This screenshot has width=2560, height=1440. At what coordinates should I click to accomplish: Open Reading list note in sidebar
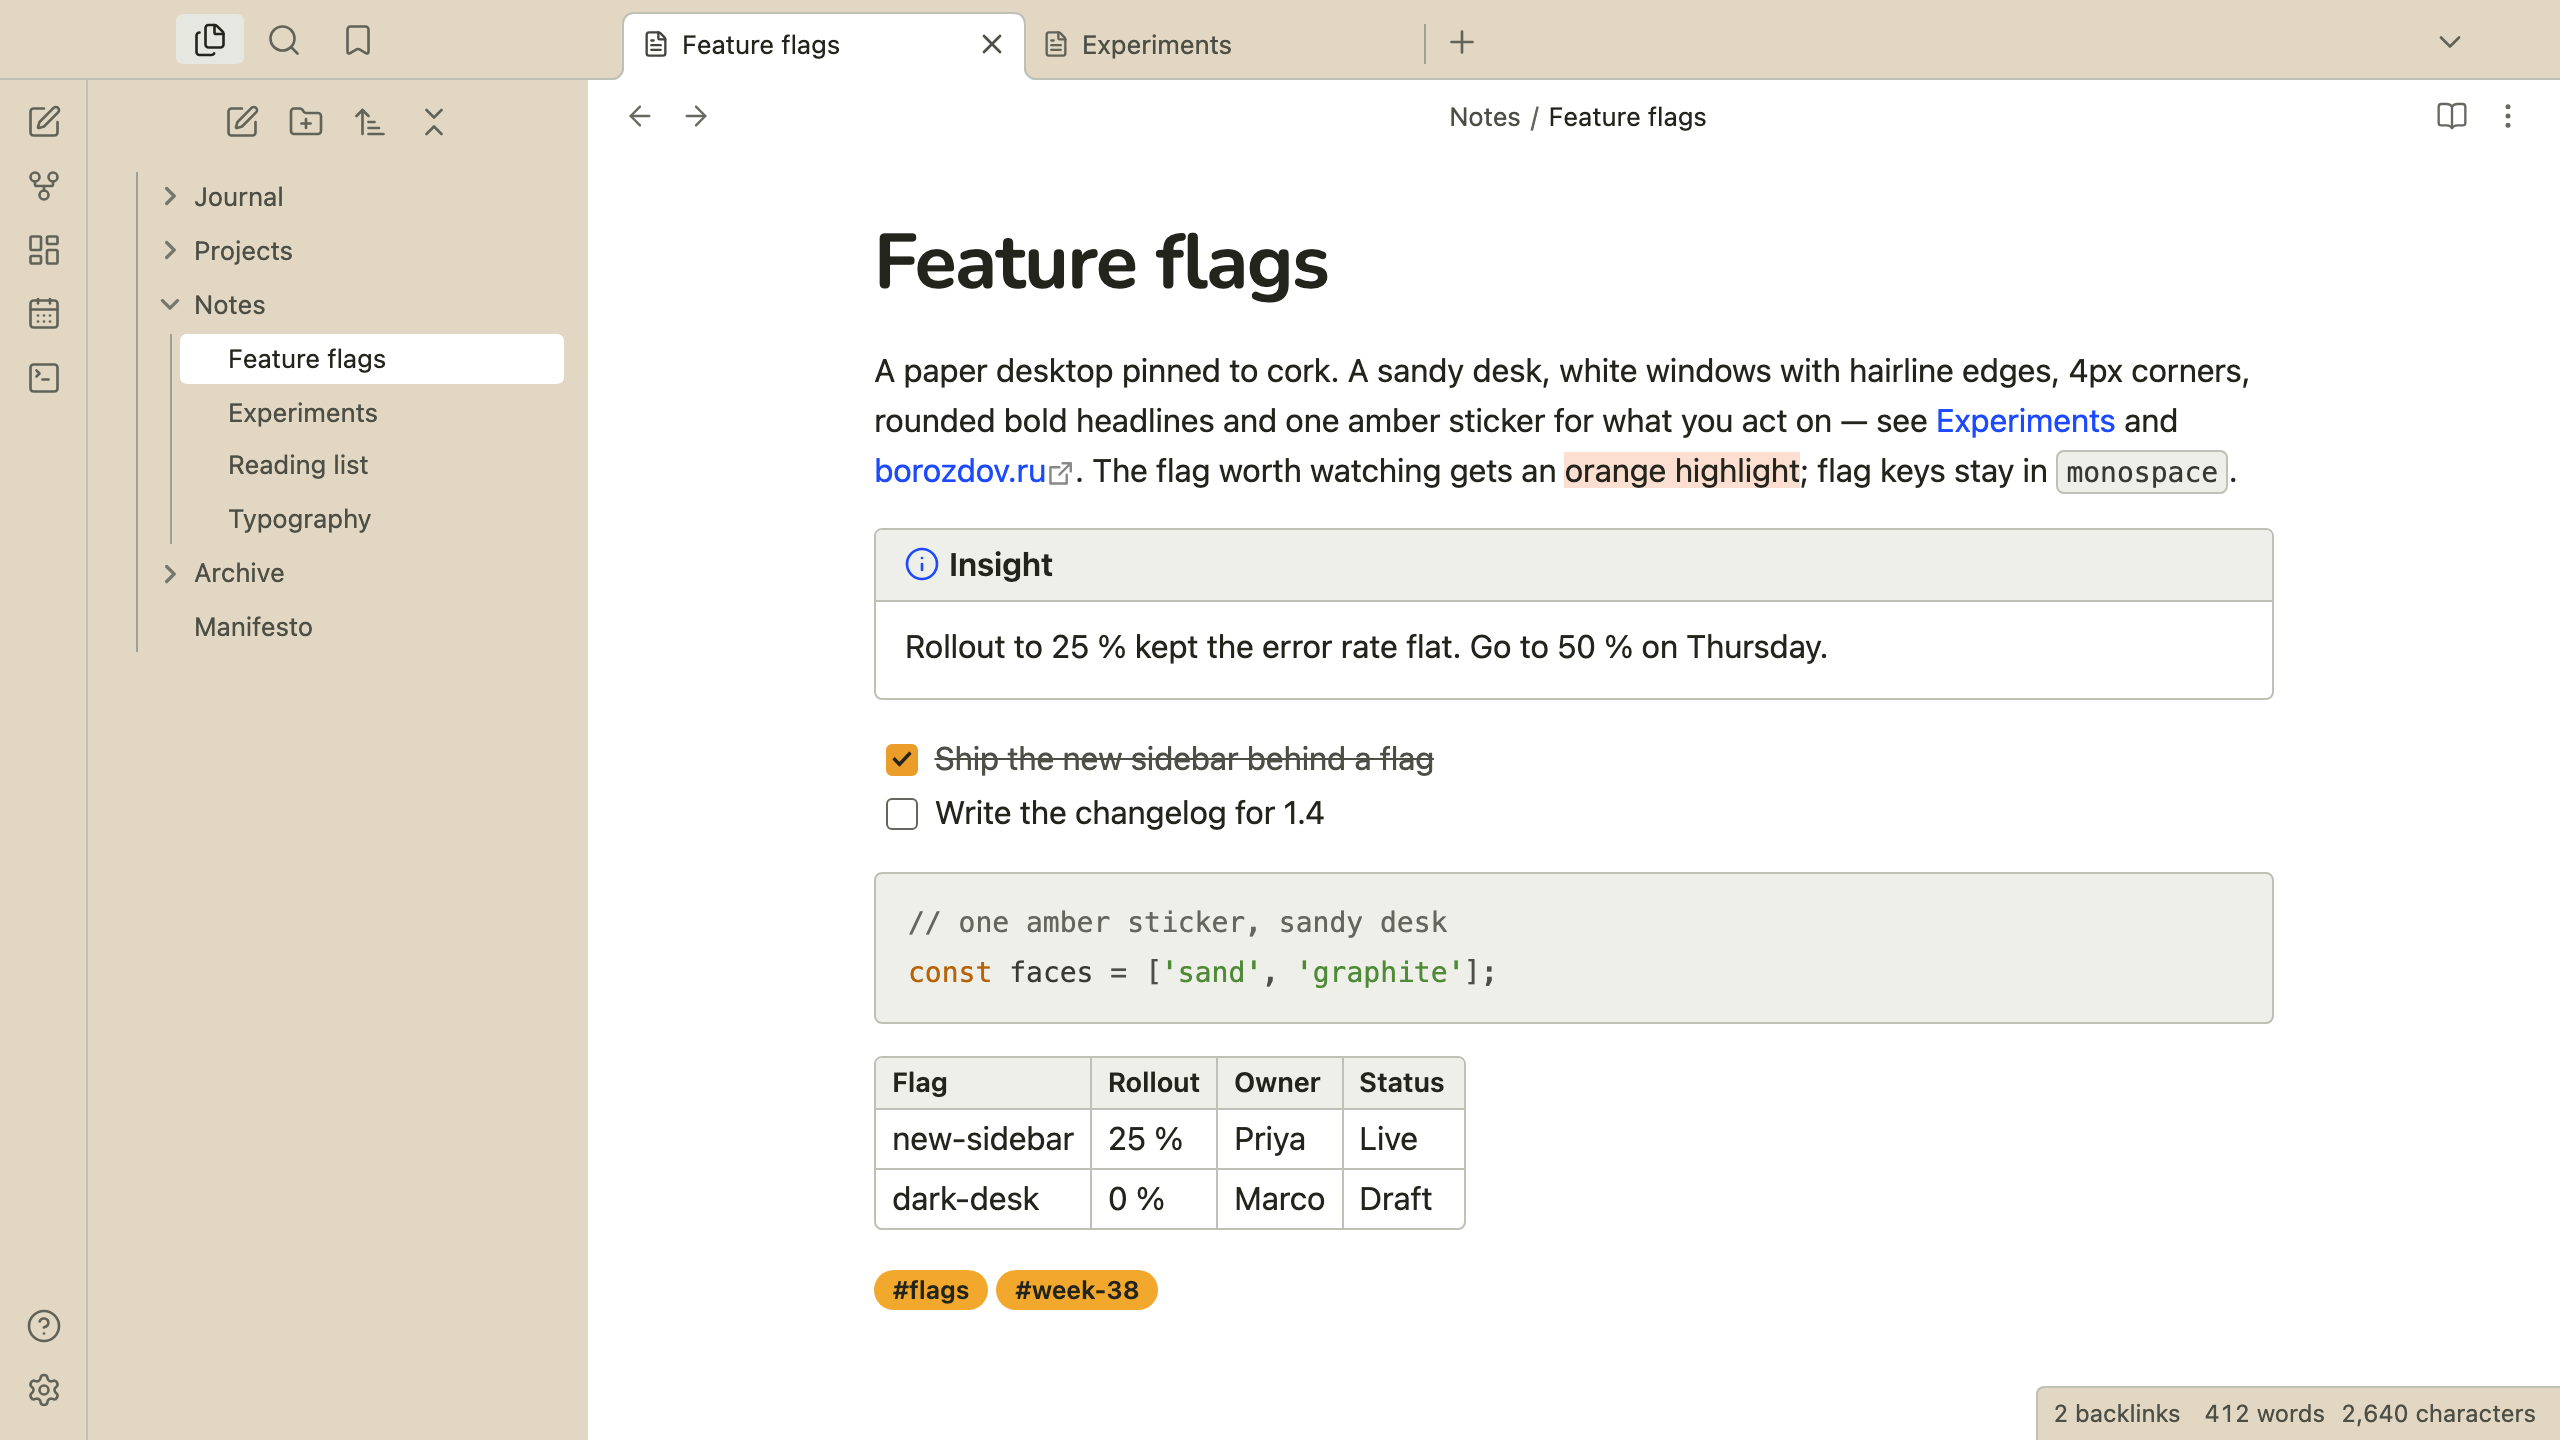click(372, 465)
